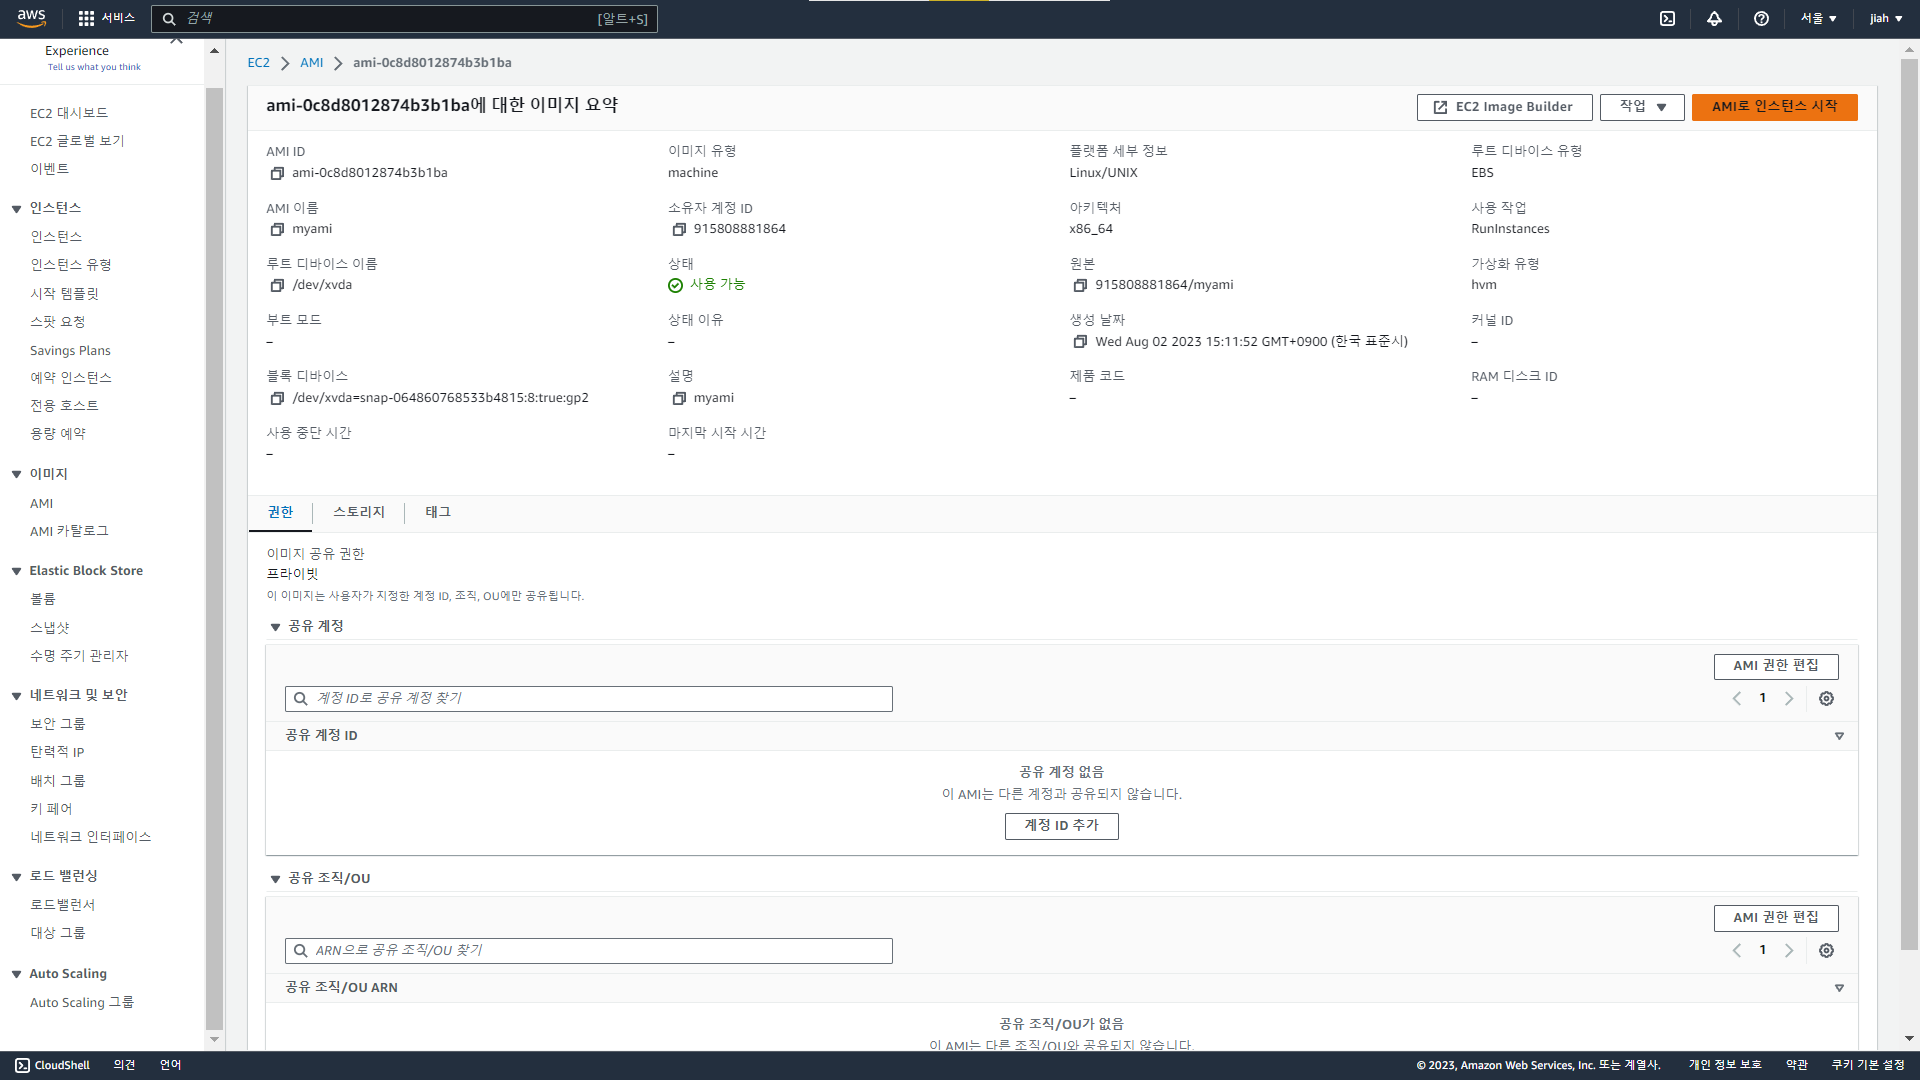The height and width of the screenshot is (1080, 1920).
Task: Collapse the Elastic Block Store sidebar group
Action: [x=16, y=571]
